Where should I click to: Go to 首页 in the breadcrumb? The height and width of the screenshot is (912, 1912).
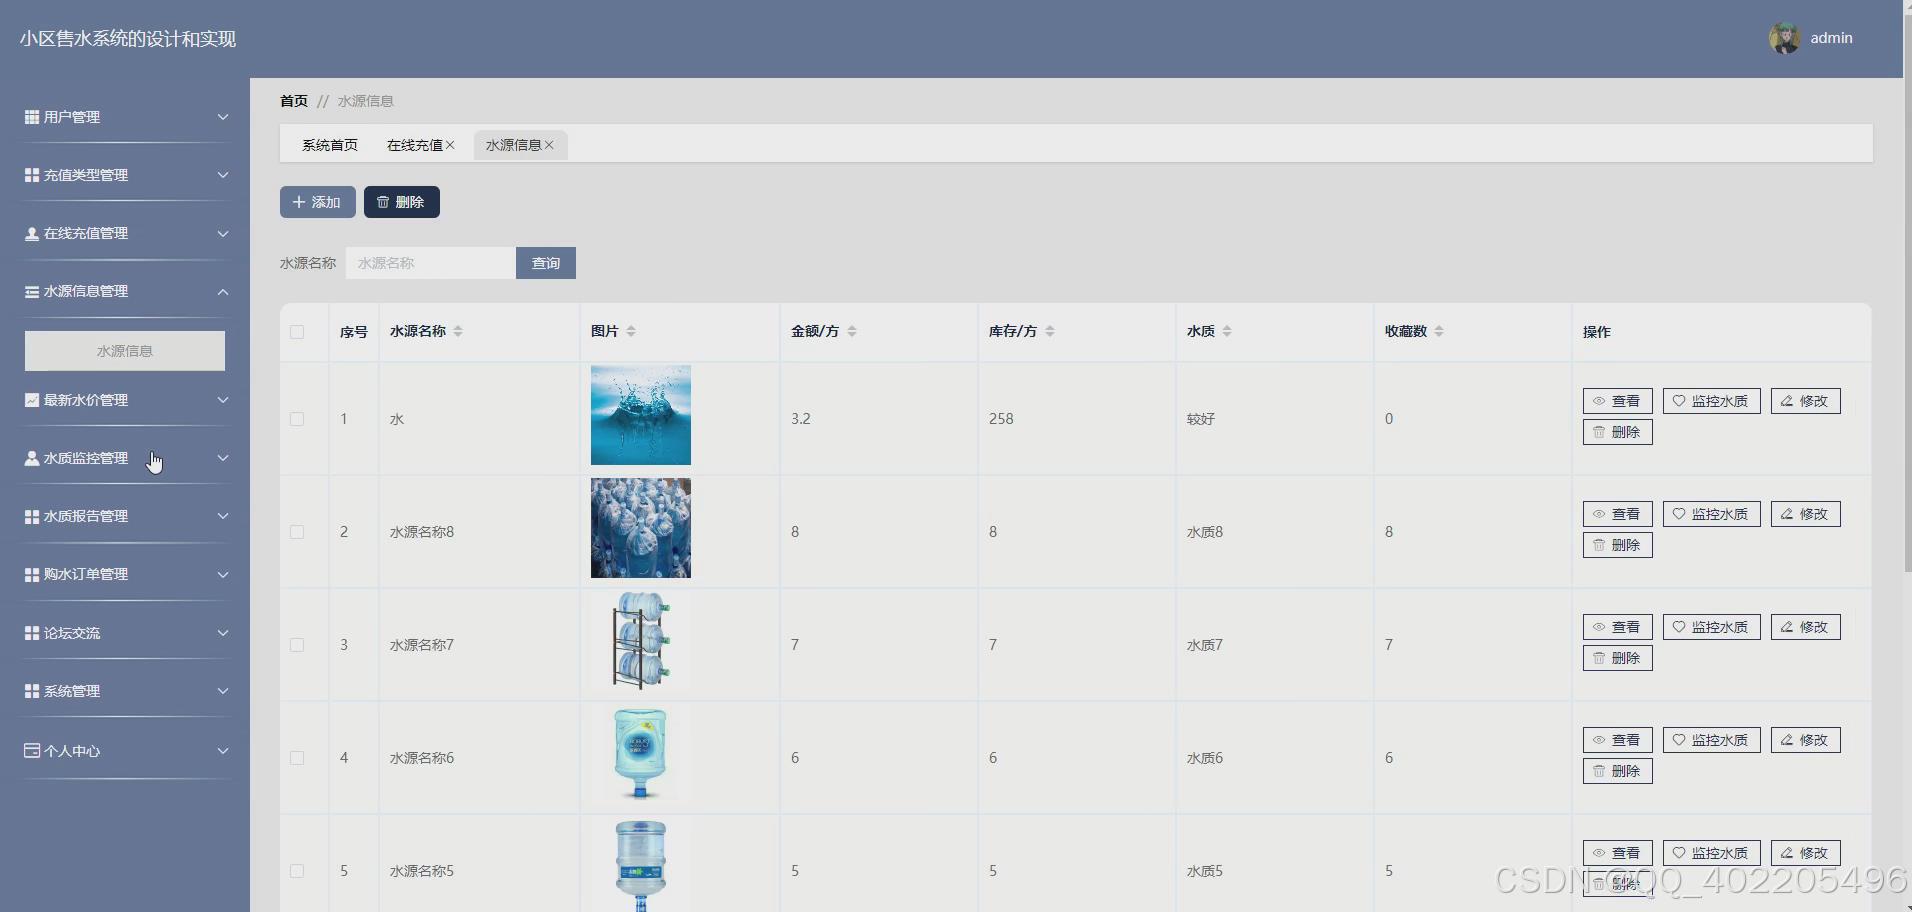(294, 101)
